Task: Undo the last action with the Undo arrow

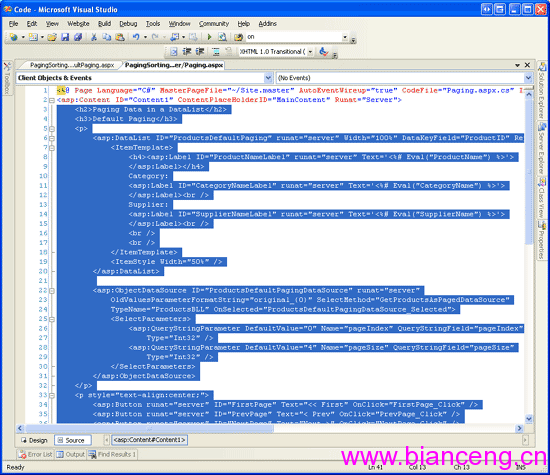Action: (x=136, y=37)
